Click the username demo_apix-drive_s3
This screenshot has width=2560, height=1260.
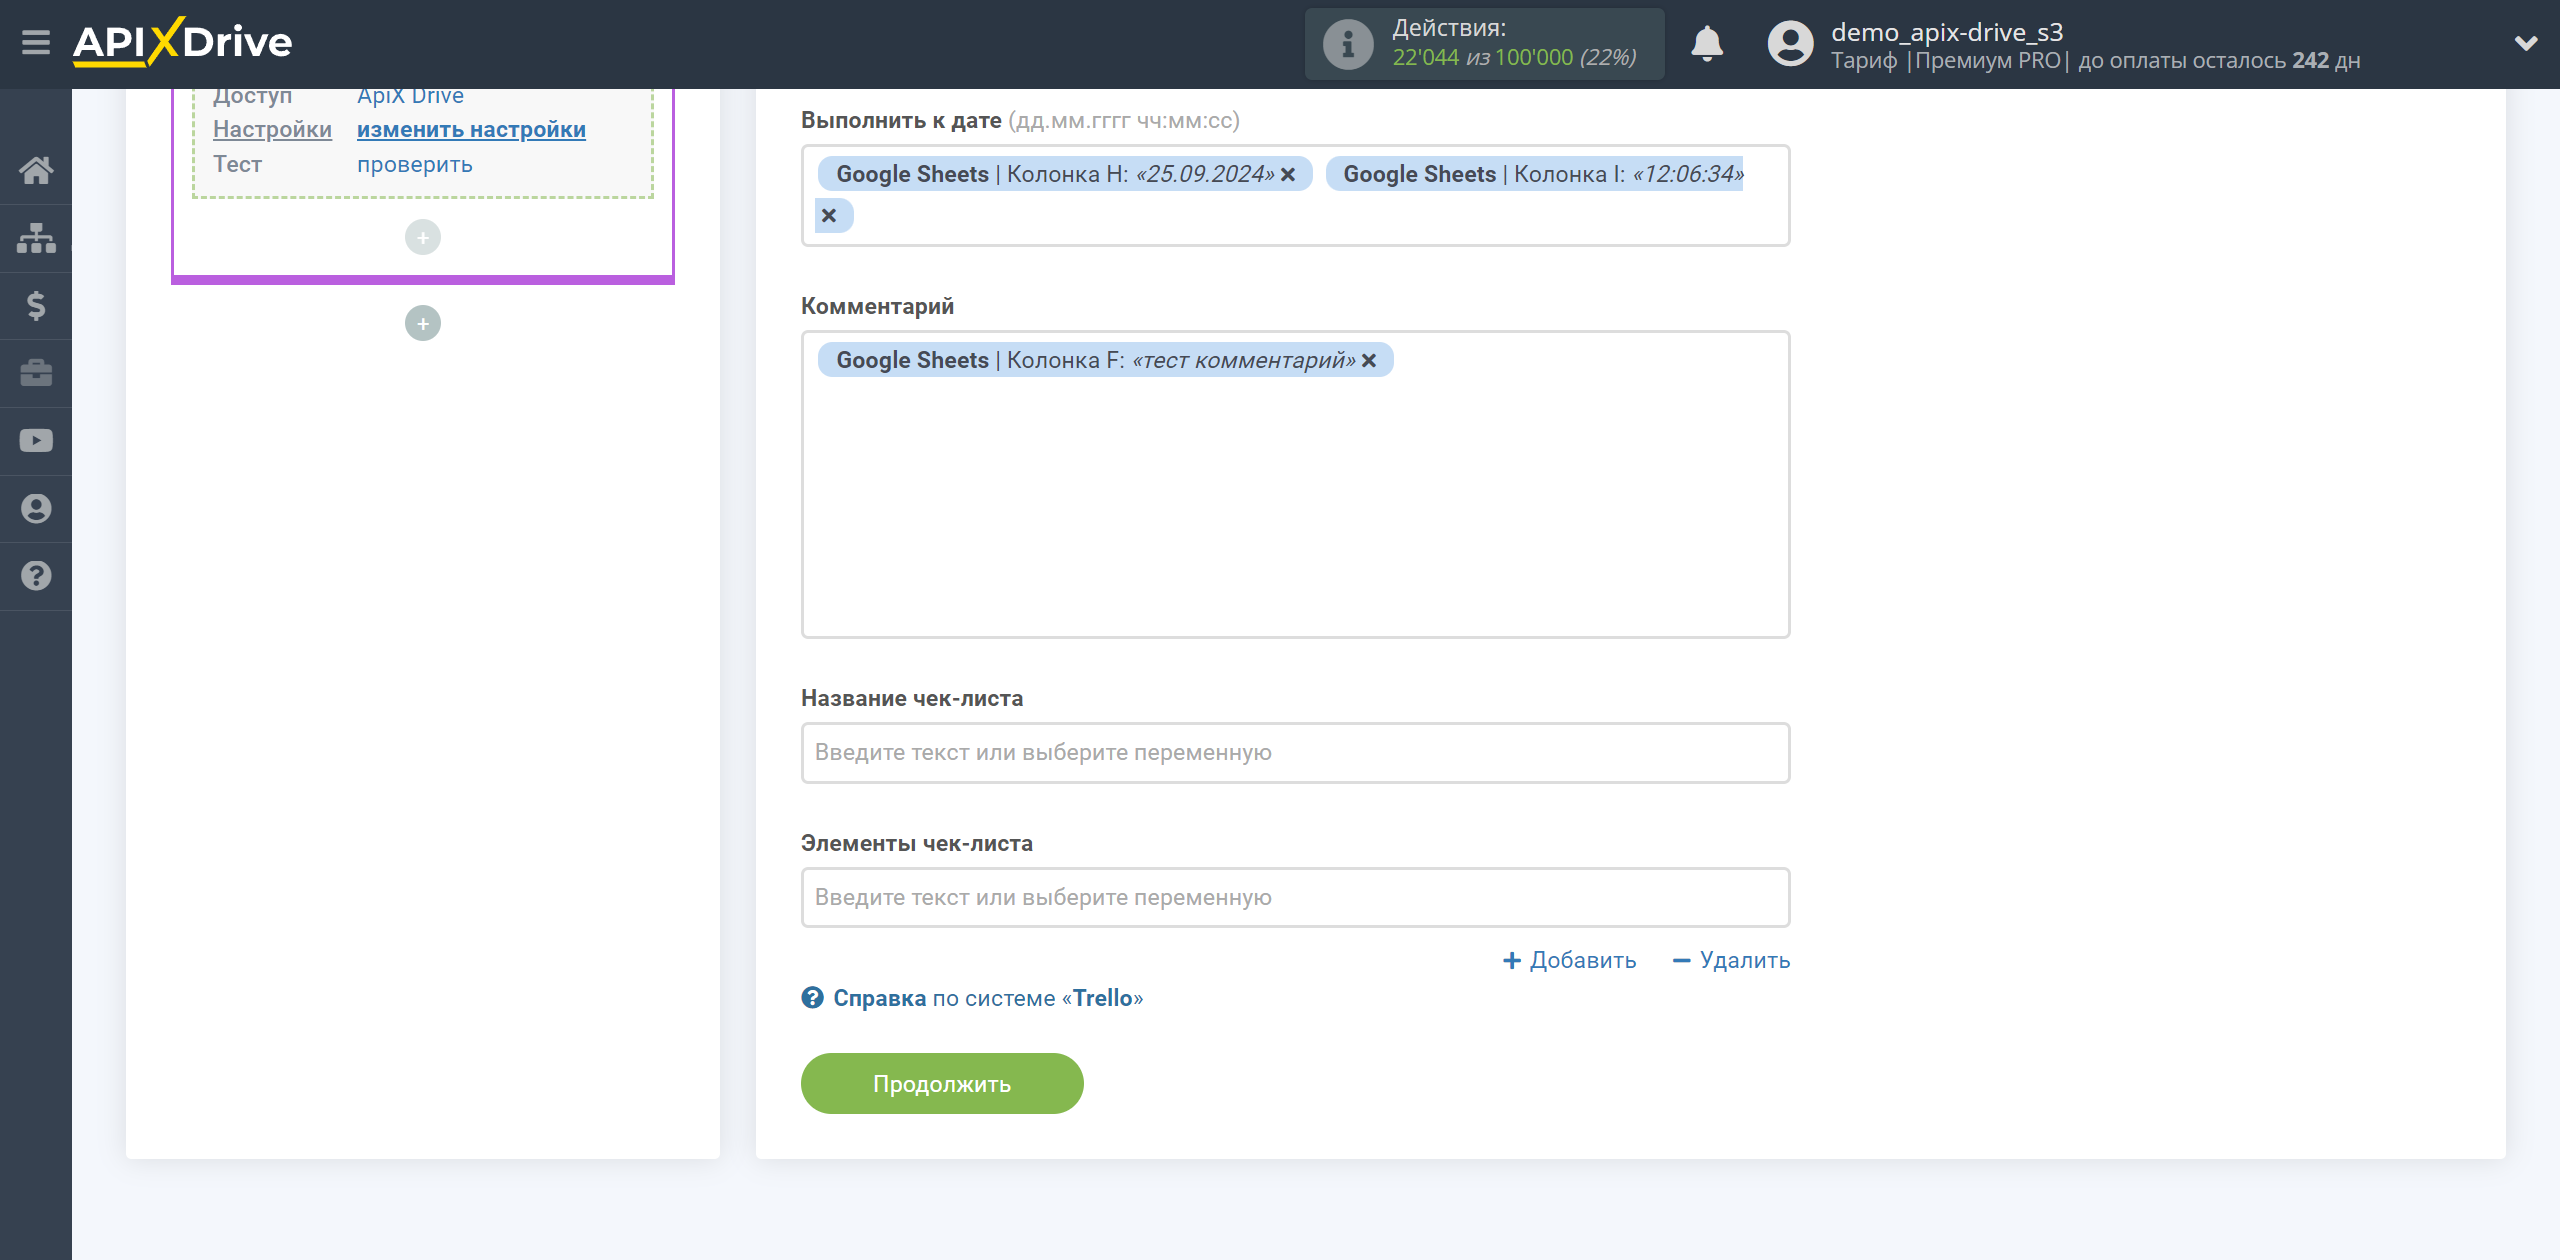pyautogui.click(x=1947, y=32)
